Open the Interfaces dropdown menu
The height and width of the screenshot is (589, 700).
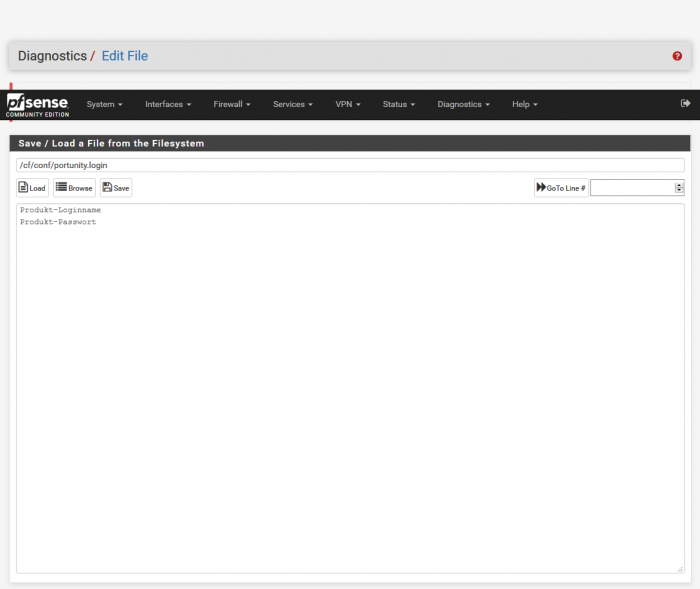[x=167, y=104]
